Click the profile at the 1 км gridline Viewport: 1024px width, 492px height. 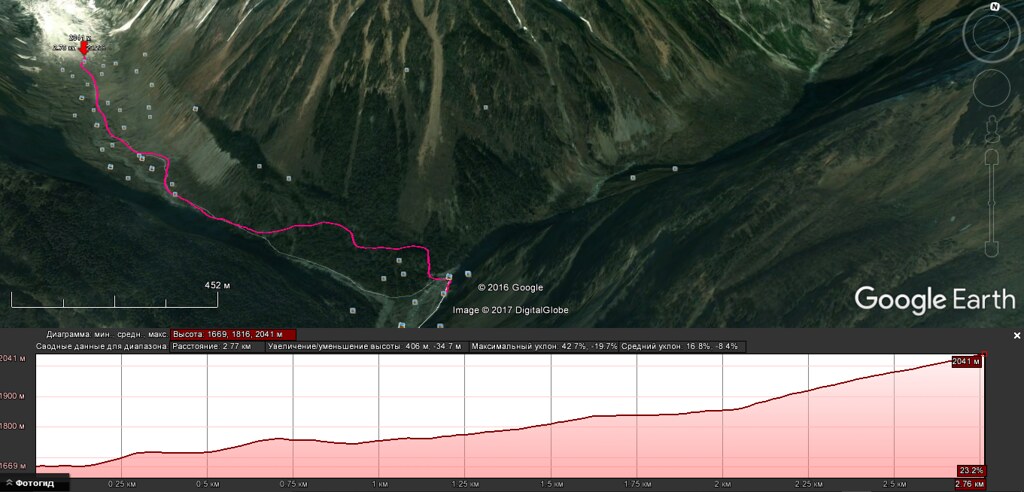pyautogui.click(x=379, y=440)
